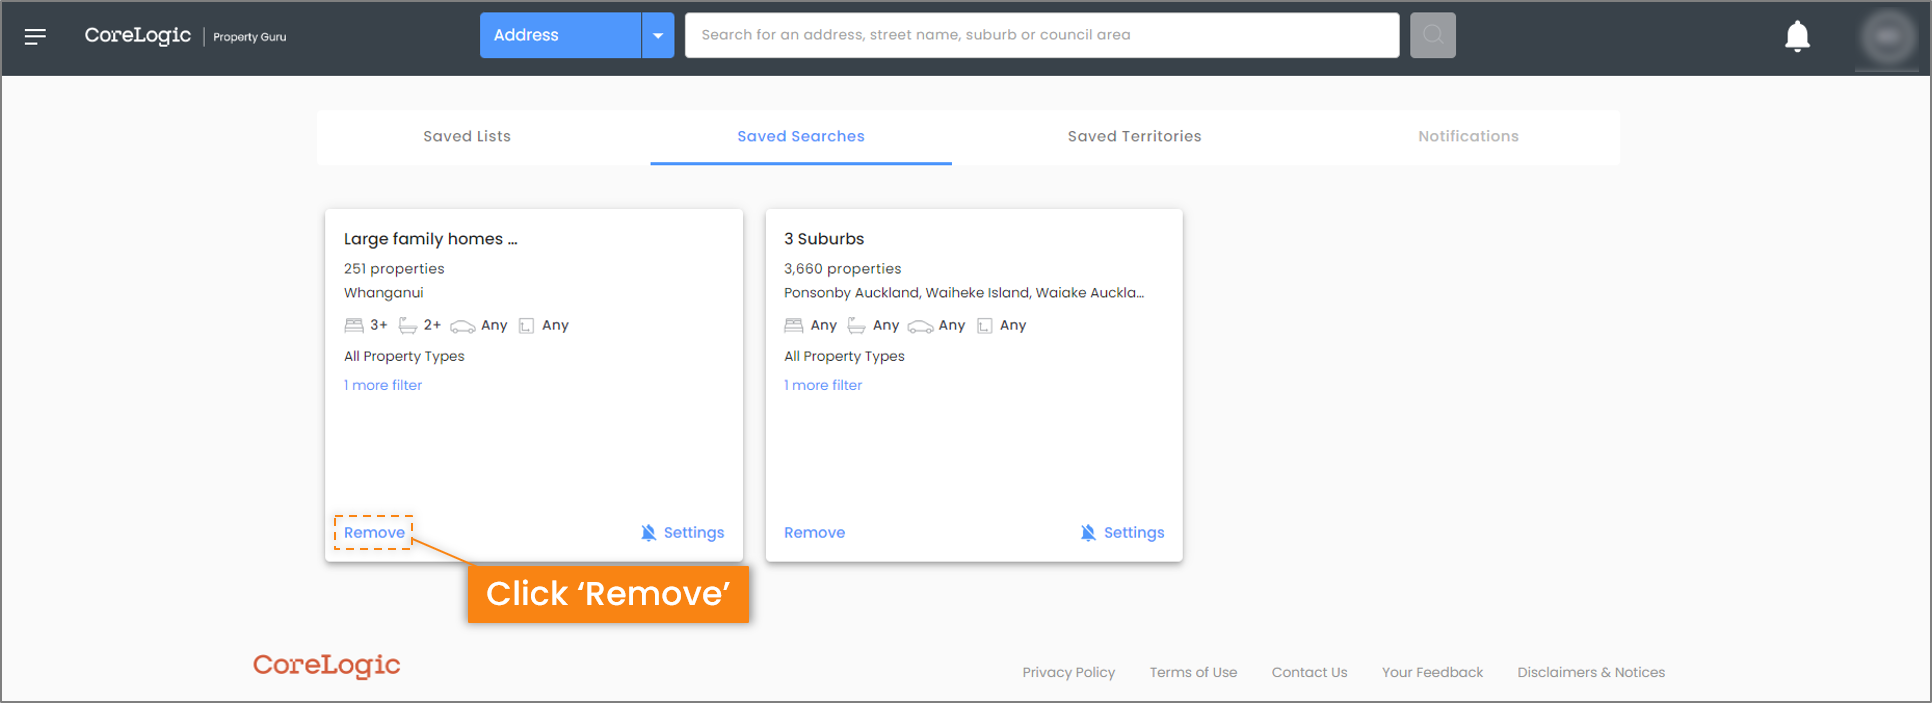
Task: Open Settings for Large family homes search
Action: (694, 532)
